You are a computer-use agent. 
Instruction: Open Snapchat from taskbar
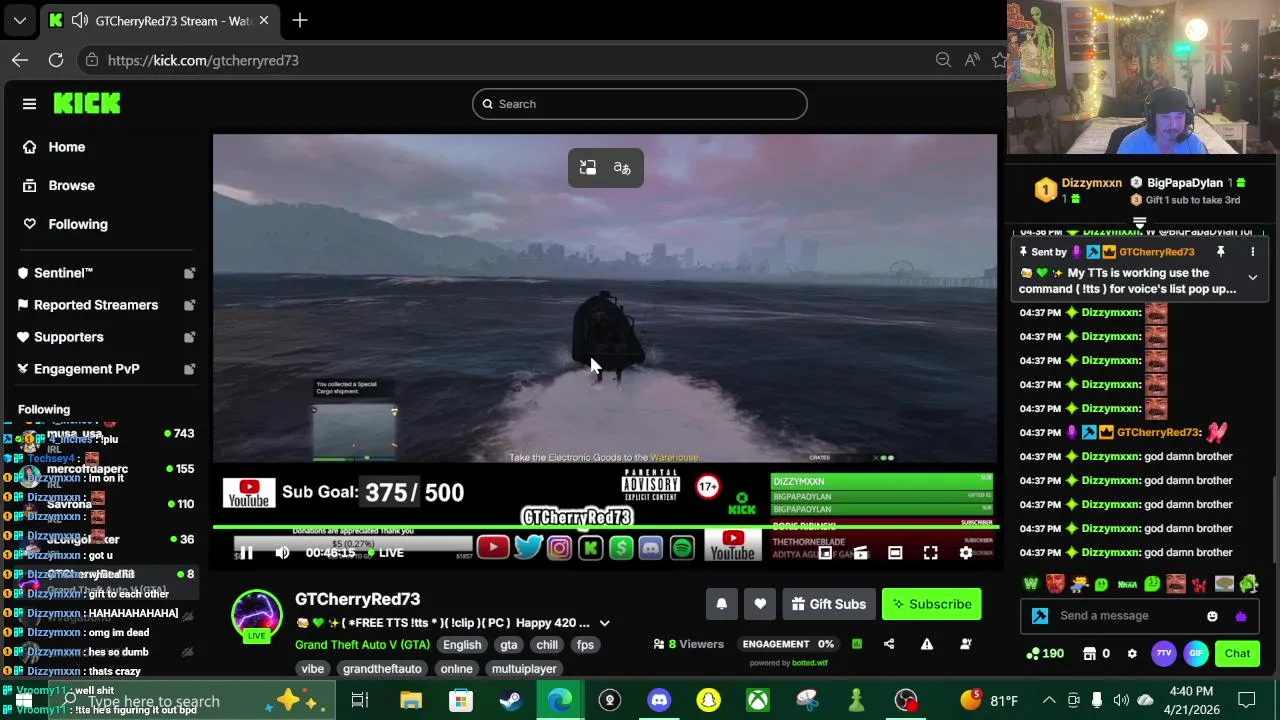tap(708, 700)
